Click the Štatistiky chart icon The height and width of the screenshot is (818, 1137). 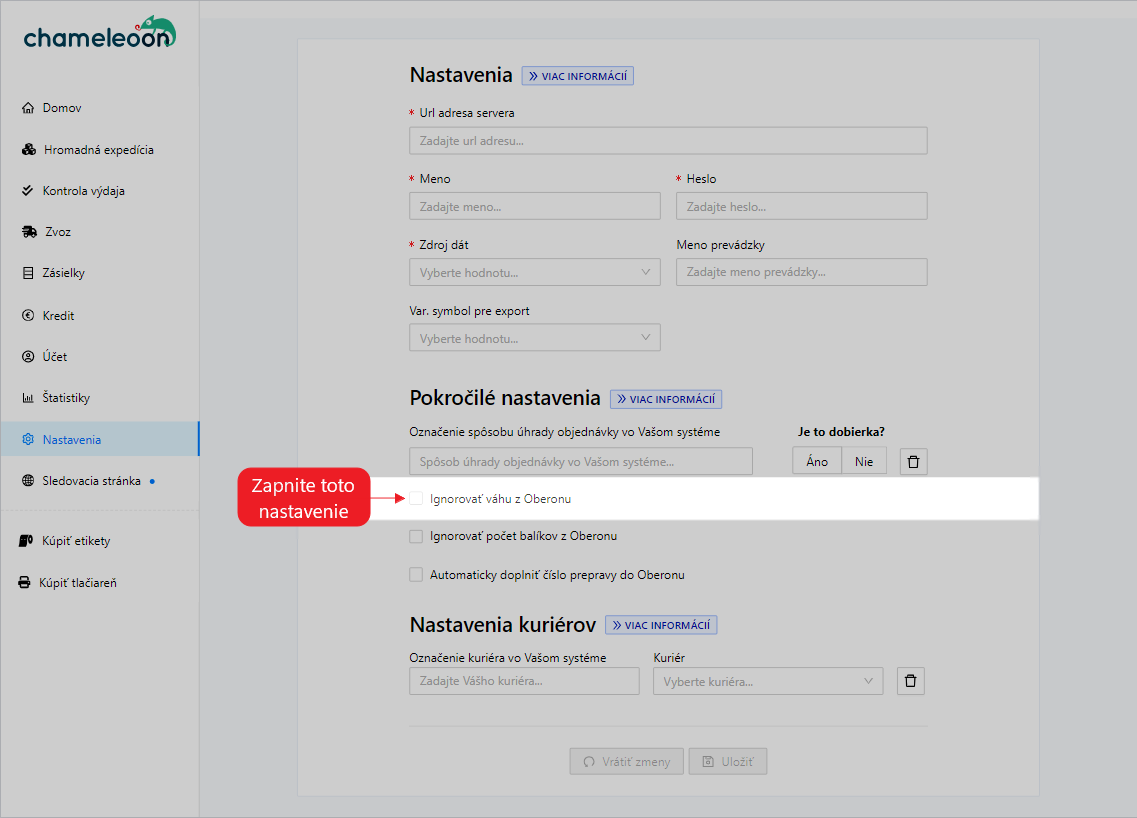tap(28, 398)
